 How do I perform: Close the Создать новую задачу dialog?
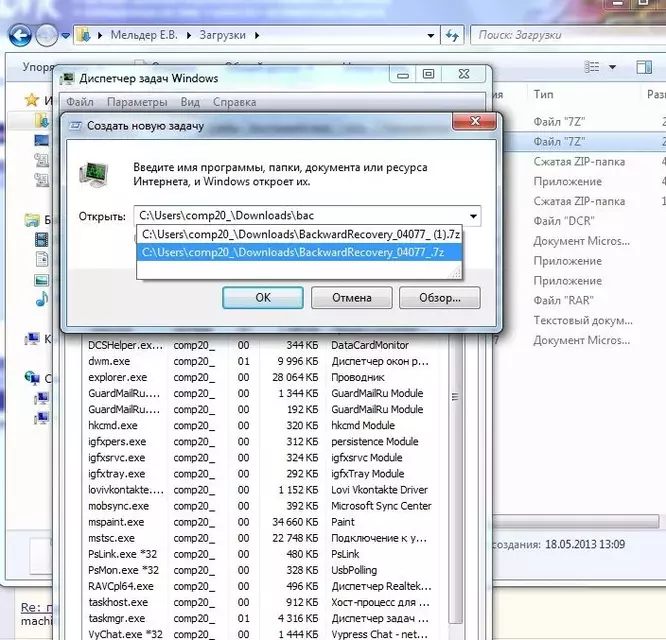click(x=474, y=121)
